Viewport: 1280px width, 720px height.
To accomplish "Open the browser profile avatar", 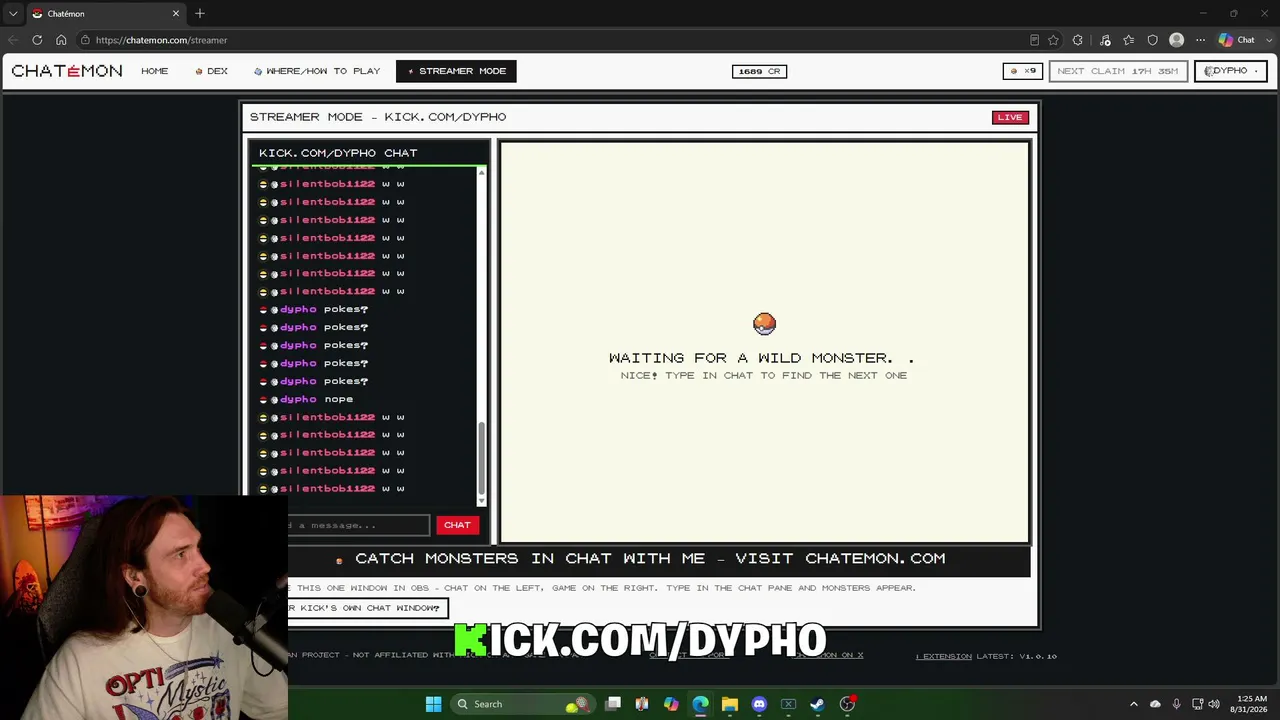I will [x=1177, y=40].
